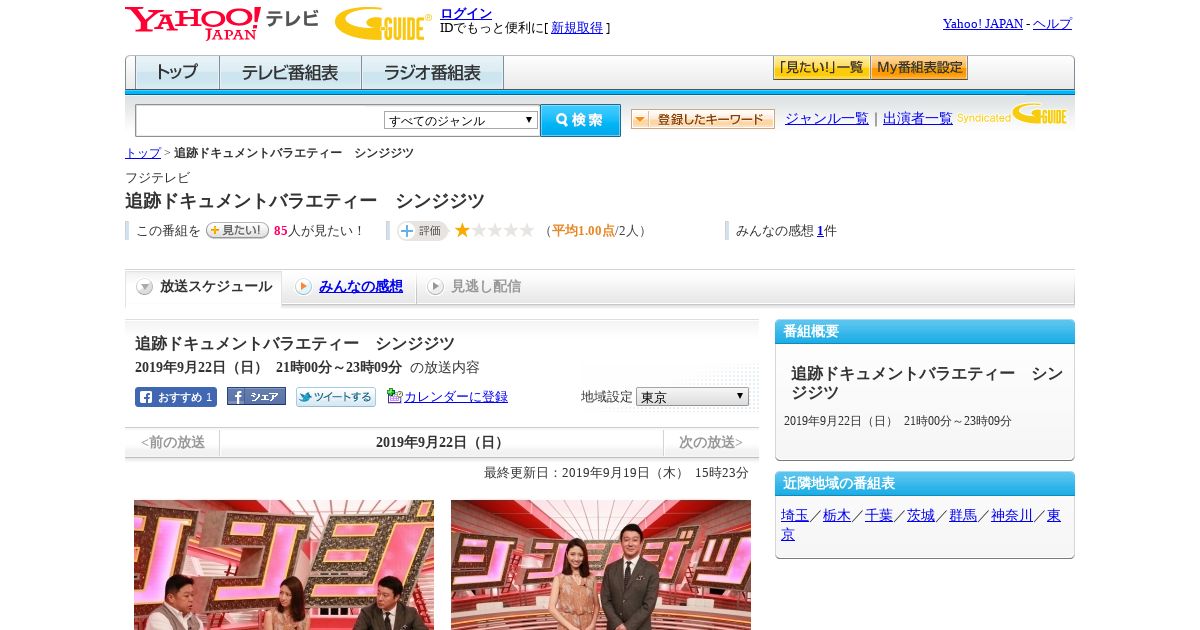Open the right program still image
This screenshot has height=630, width=1200.
coord(601,565)
